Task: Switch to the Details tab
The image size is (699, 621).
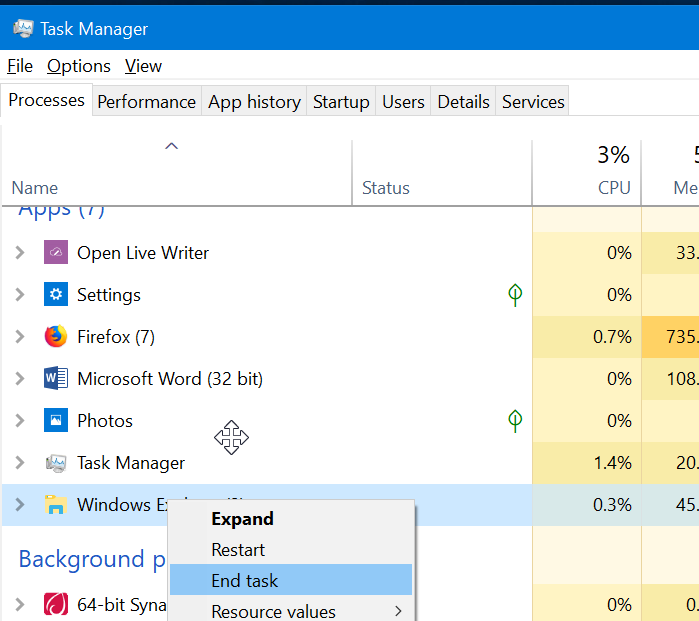Action: [463, 102]
